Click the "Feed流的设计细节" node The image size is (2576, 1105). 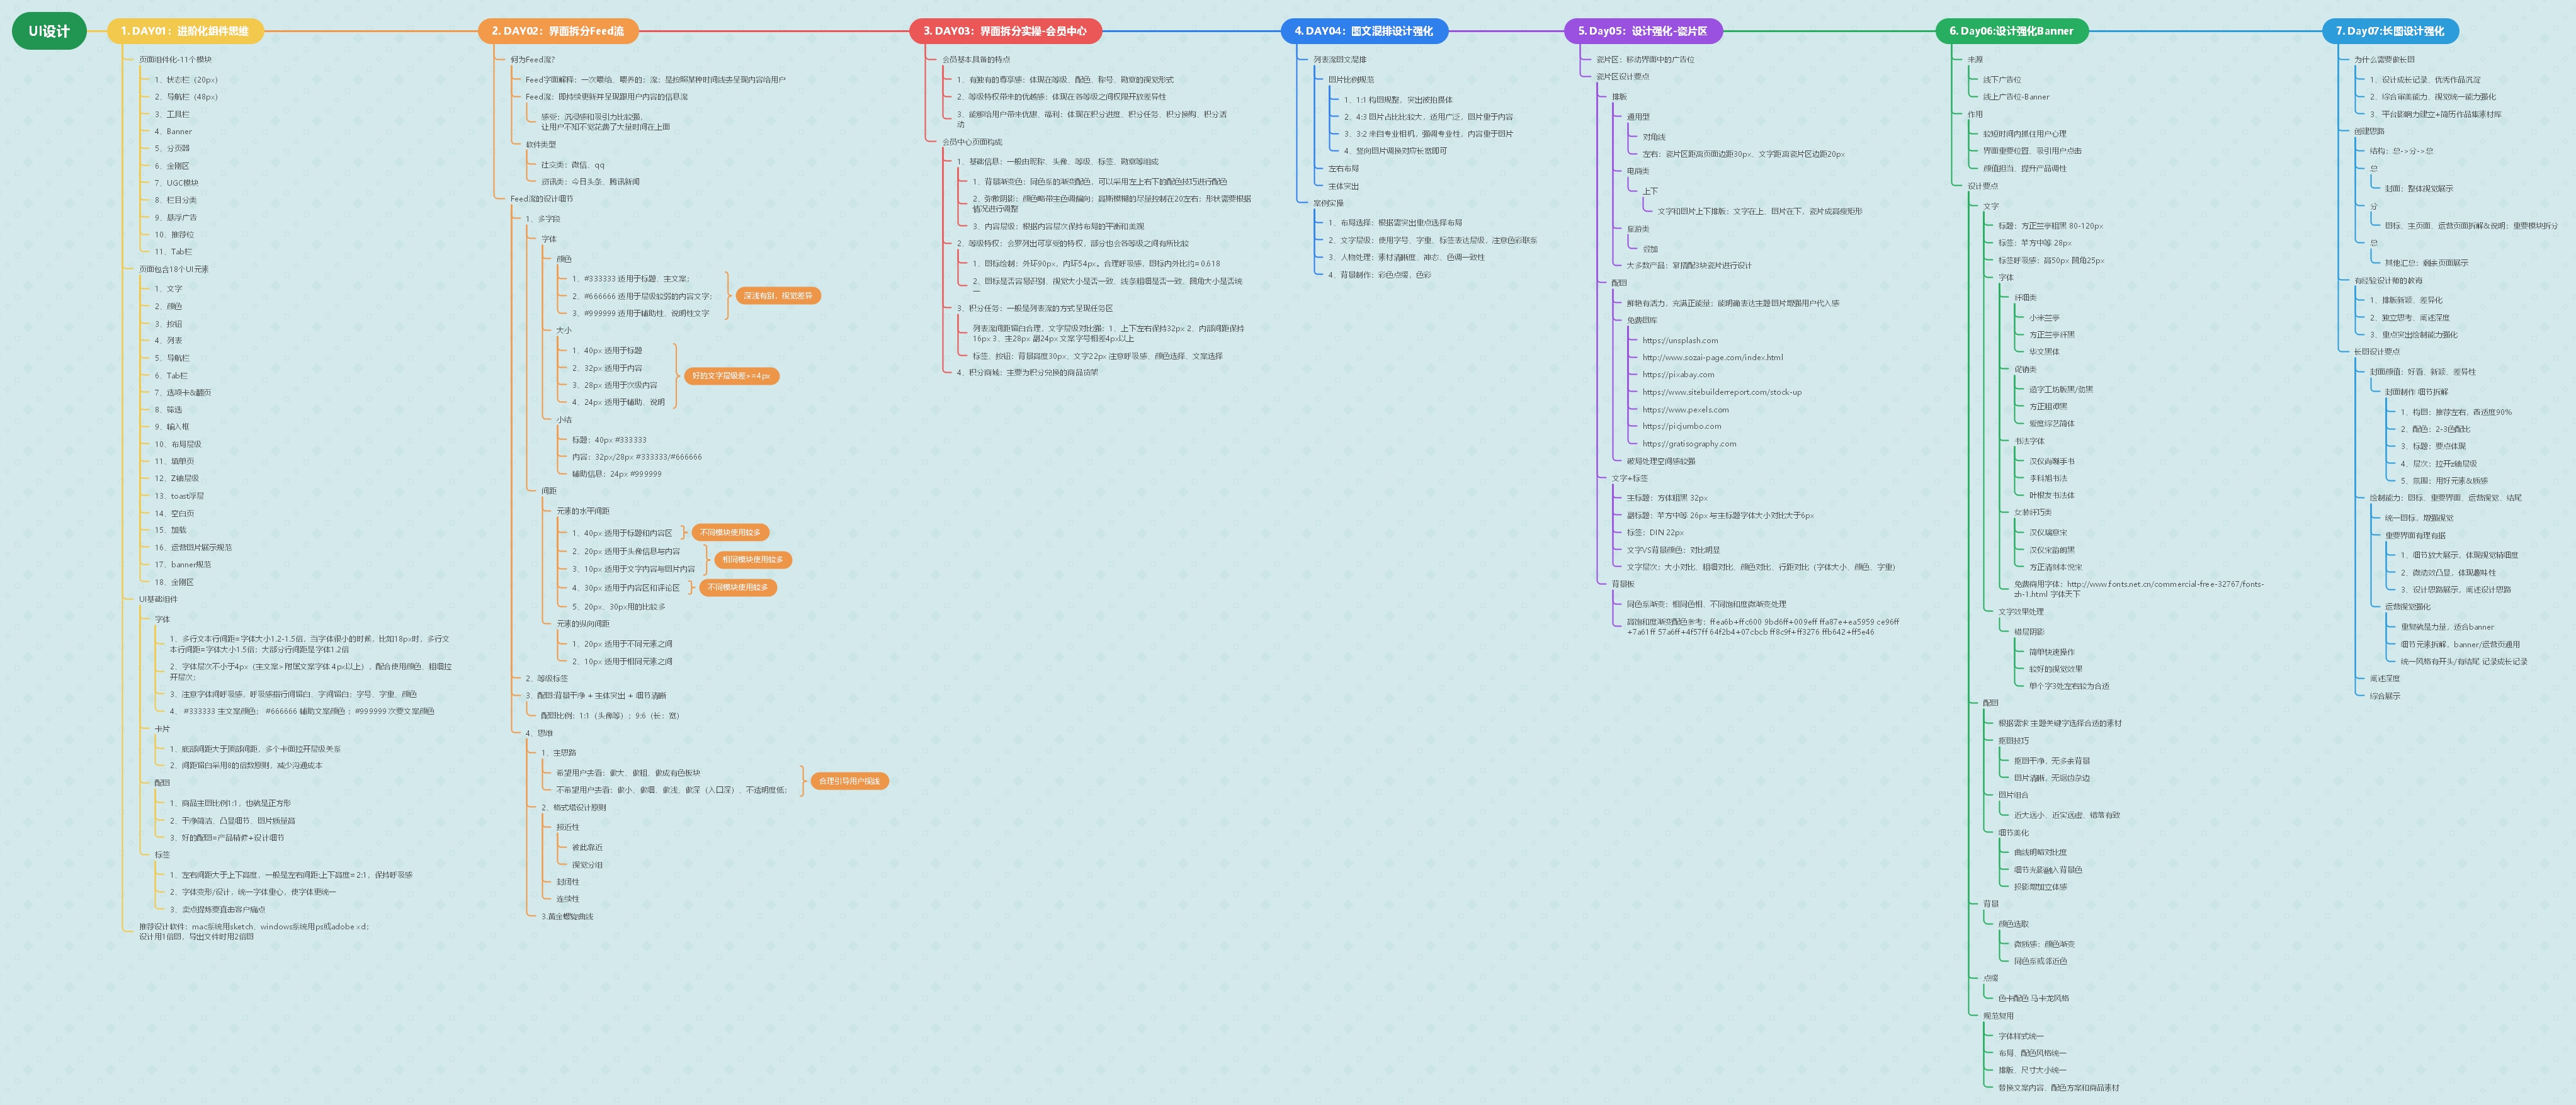pos(541,199)
